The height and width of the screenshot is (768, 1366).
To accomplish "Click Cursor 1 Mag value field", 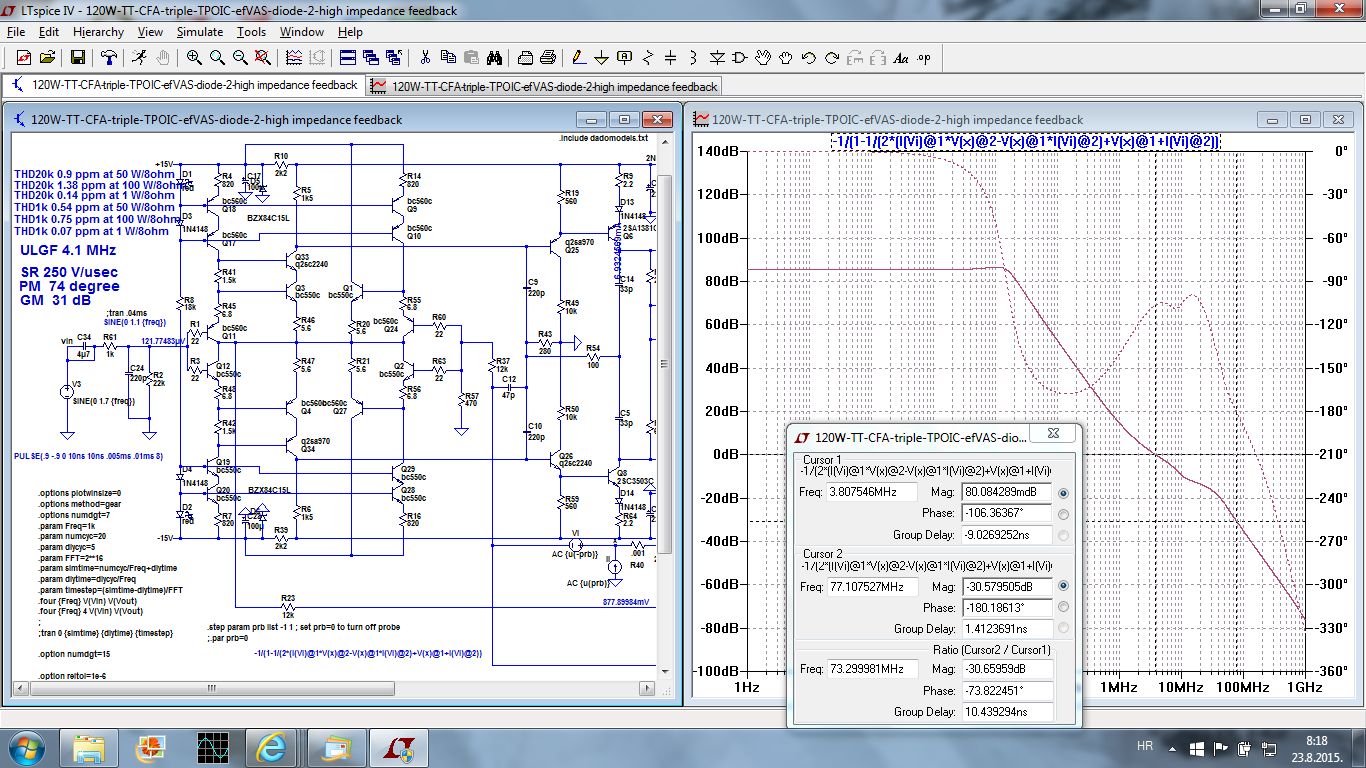I will (1005, 492).
